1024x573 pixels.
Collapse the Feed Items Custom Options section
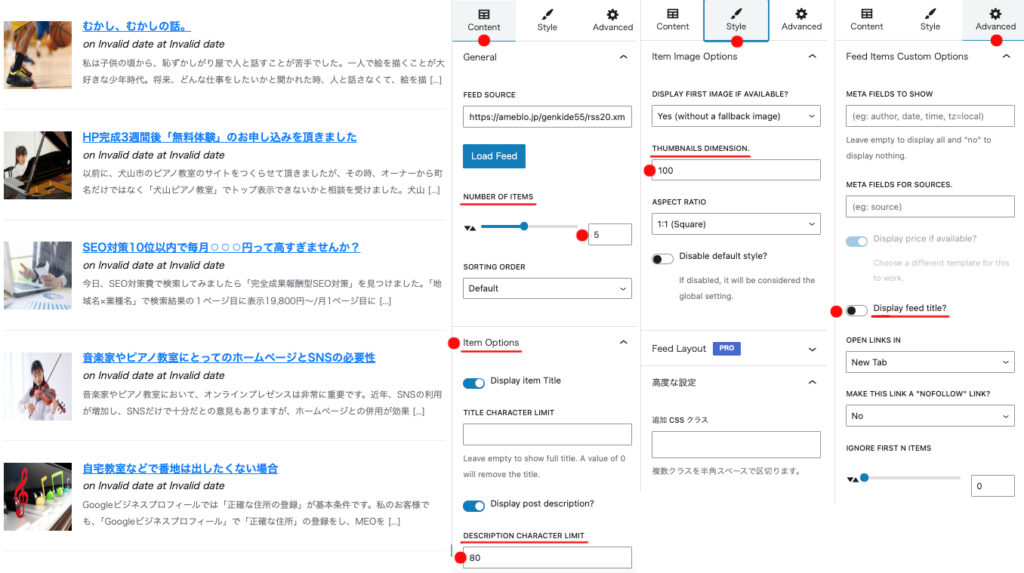[1005, 57]
